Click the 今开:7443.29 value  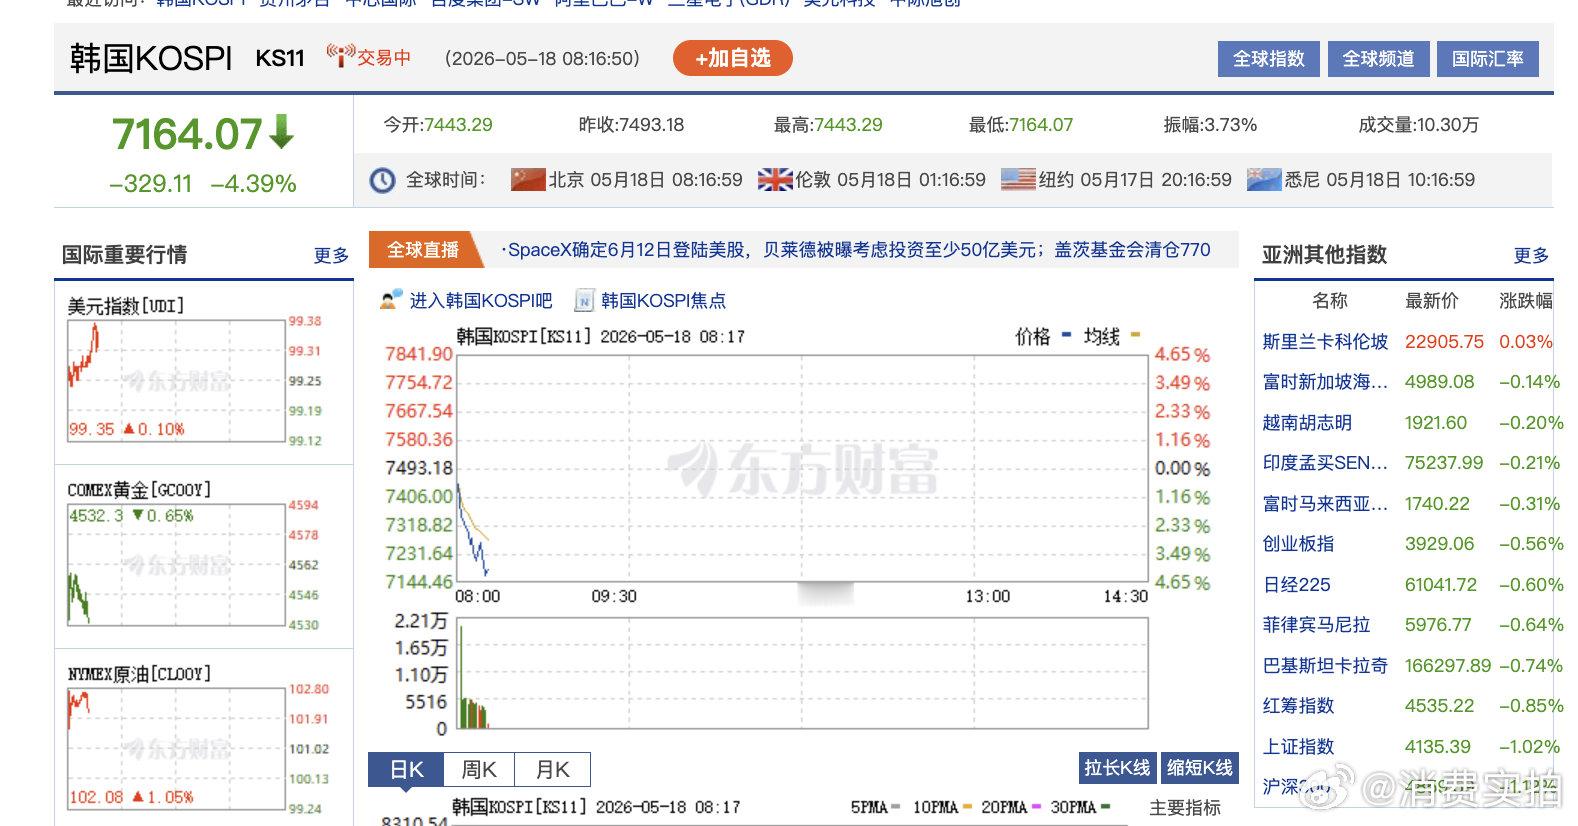coord(438,125)
